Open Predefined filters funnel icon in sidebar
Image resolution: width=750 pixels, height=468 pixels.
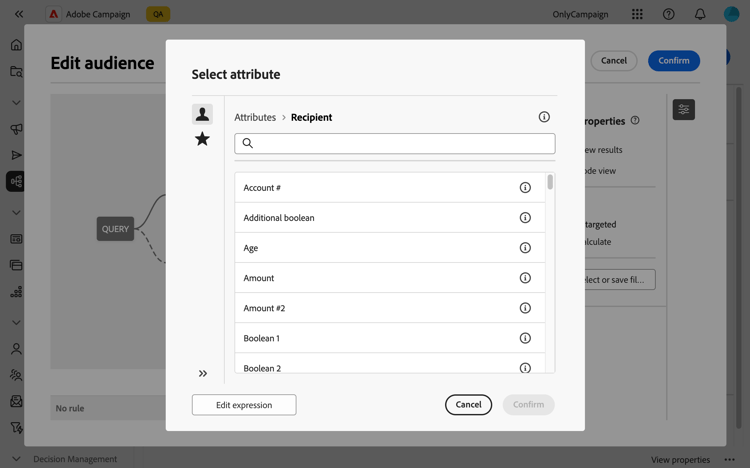pos(16,427)
